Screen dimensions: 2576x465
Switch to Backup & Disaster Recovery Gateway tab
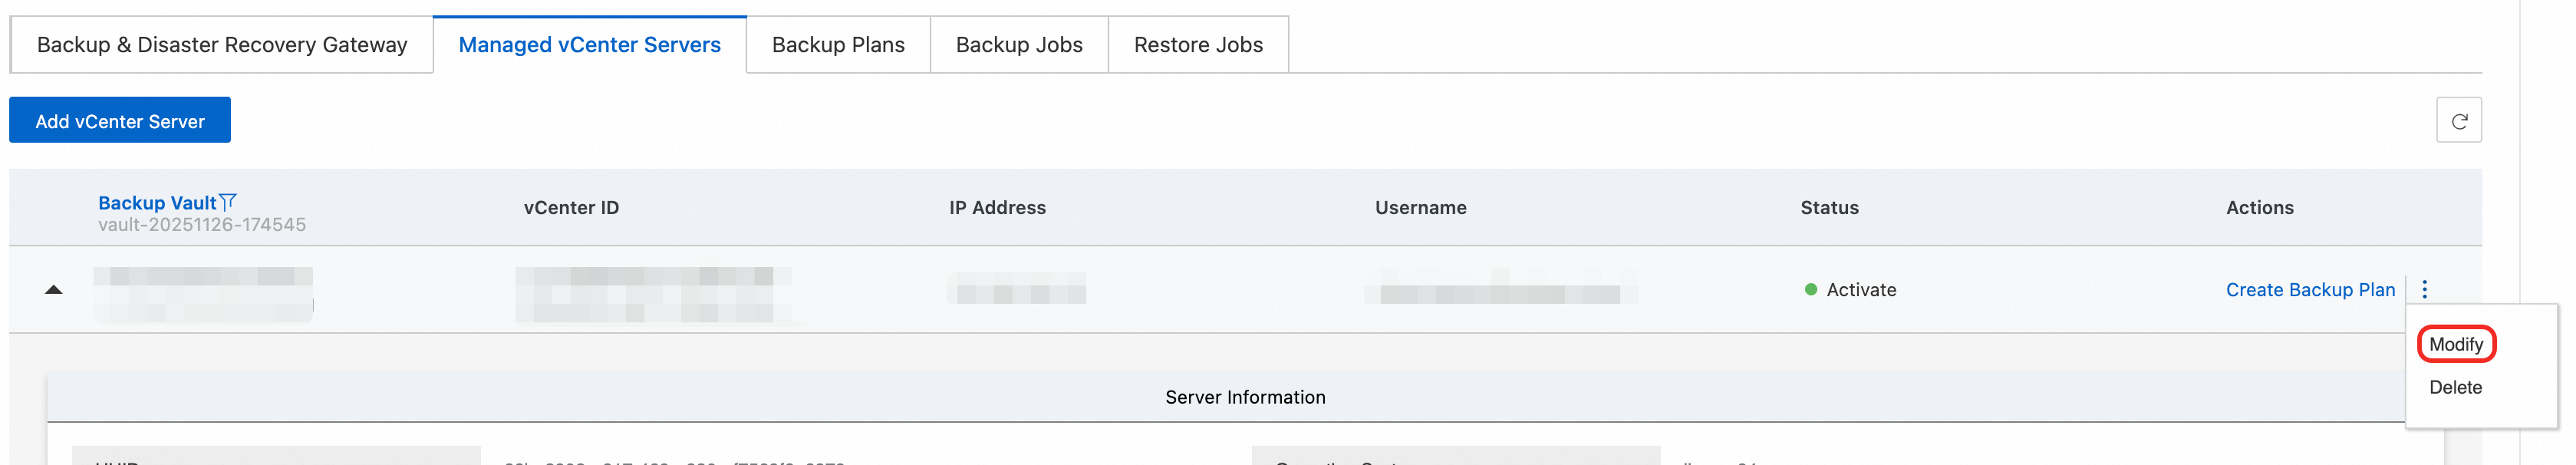pyautogui.click(x=222, y=45)
